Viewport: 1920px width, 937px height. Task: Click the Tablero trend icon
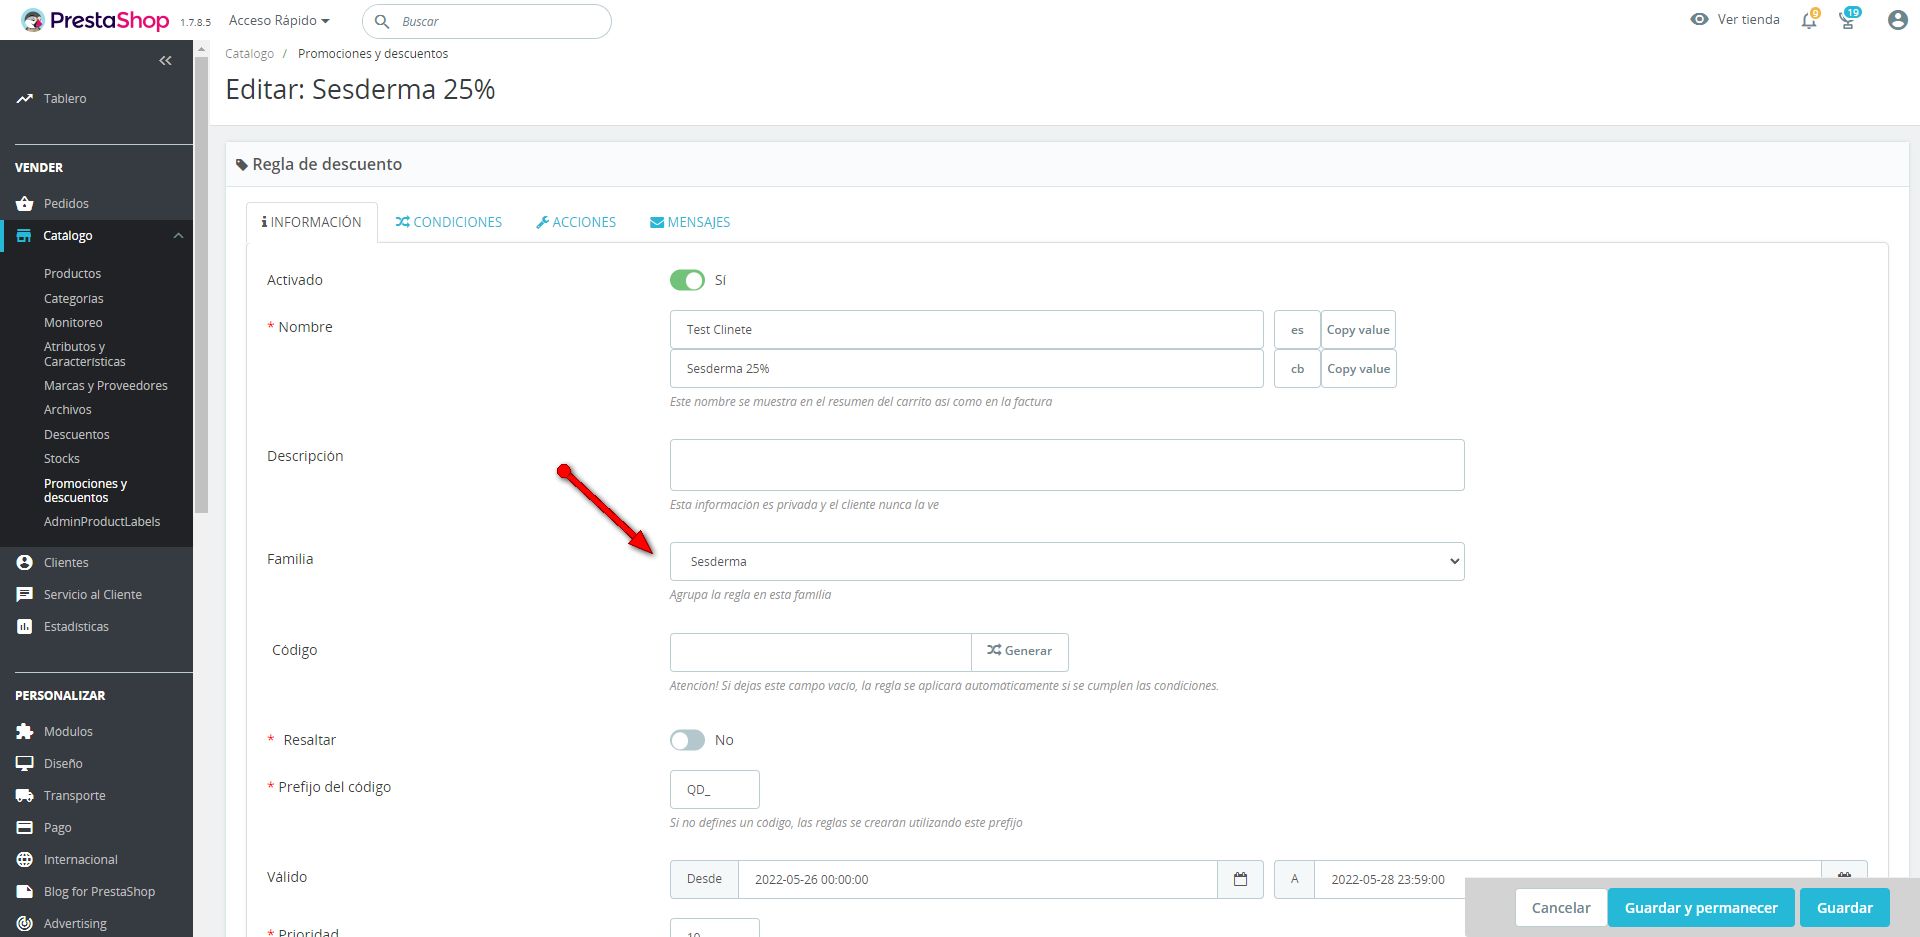(25, 99)
